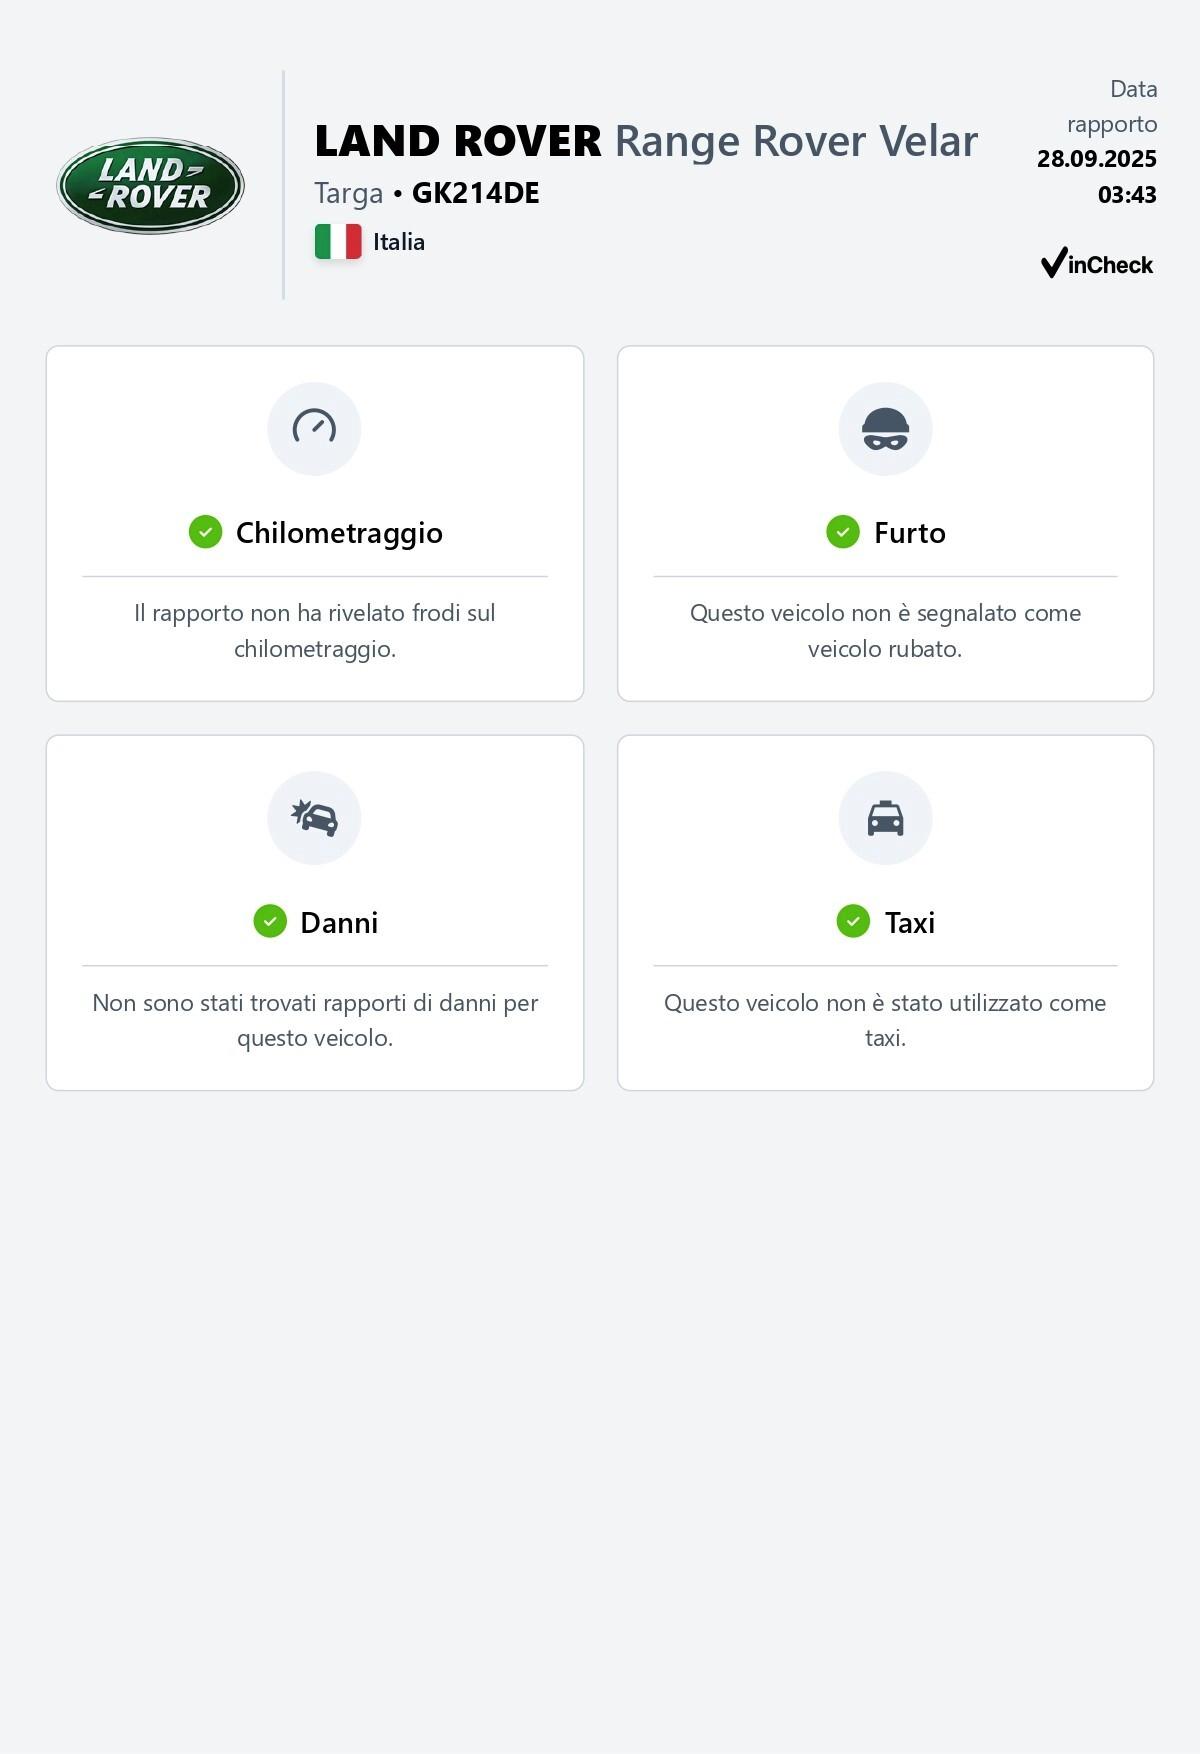1200x1754 pixels.
Task: Click the speedometer mileage icon
Action: pos(314,429)
